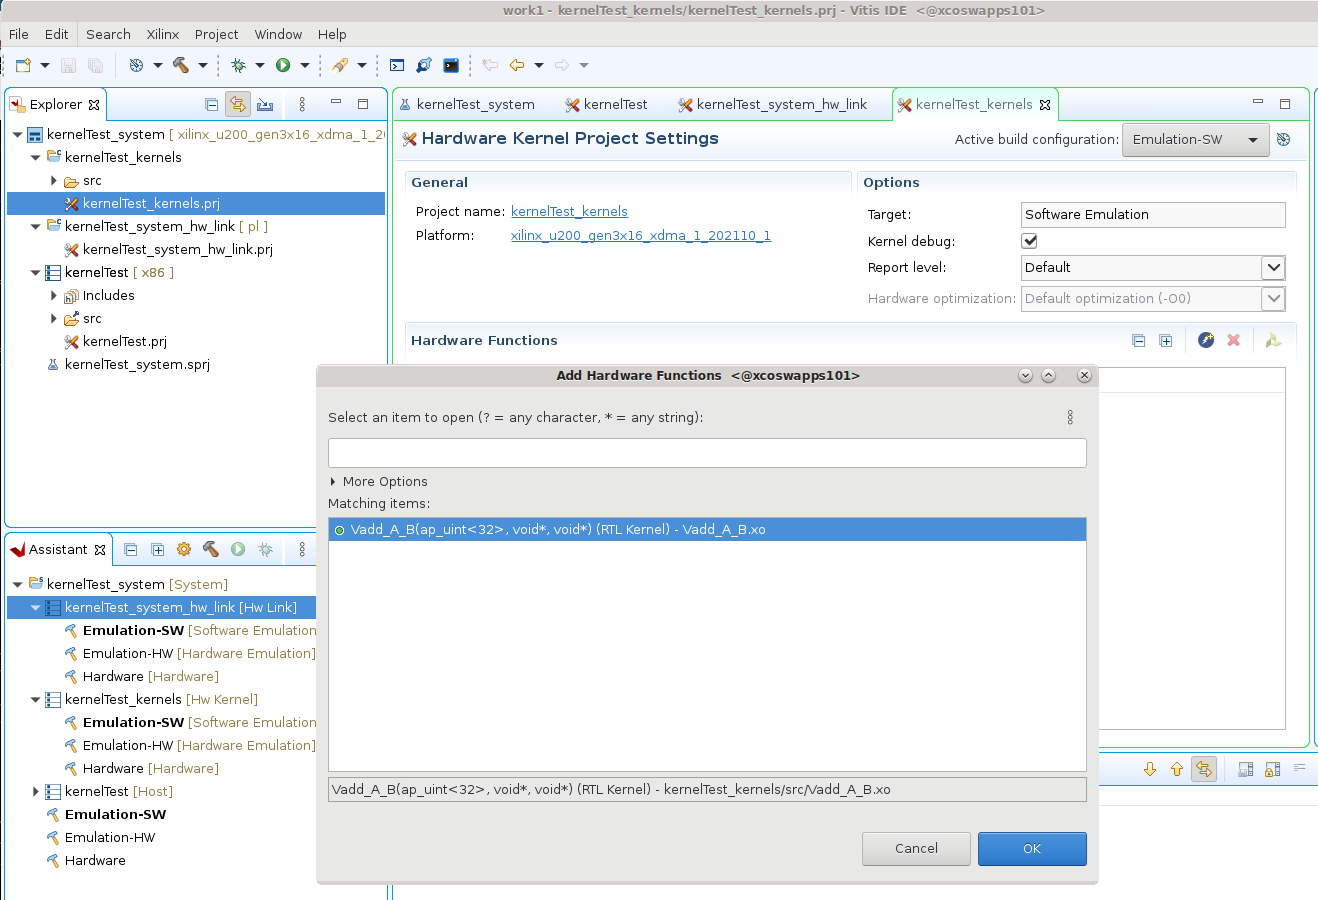The image size is (1318, 900).
Task: Open the Help menu
Action: [x=332, y=34]
